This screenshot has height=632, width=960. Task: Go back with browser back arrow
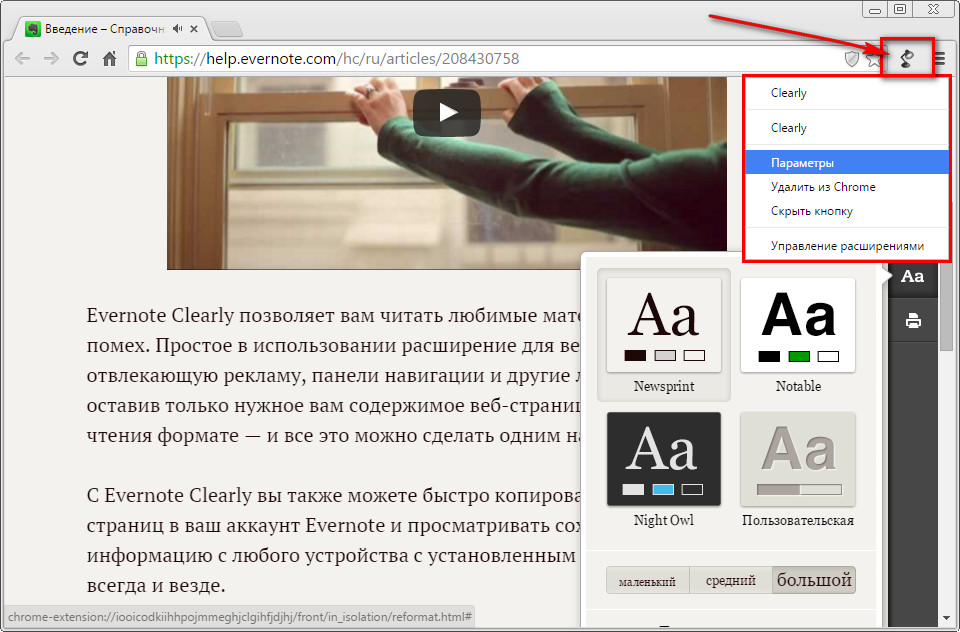23,59
